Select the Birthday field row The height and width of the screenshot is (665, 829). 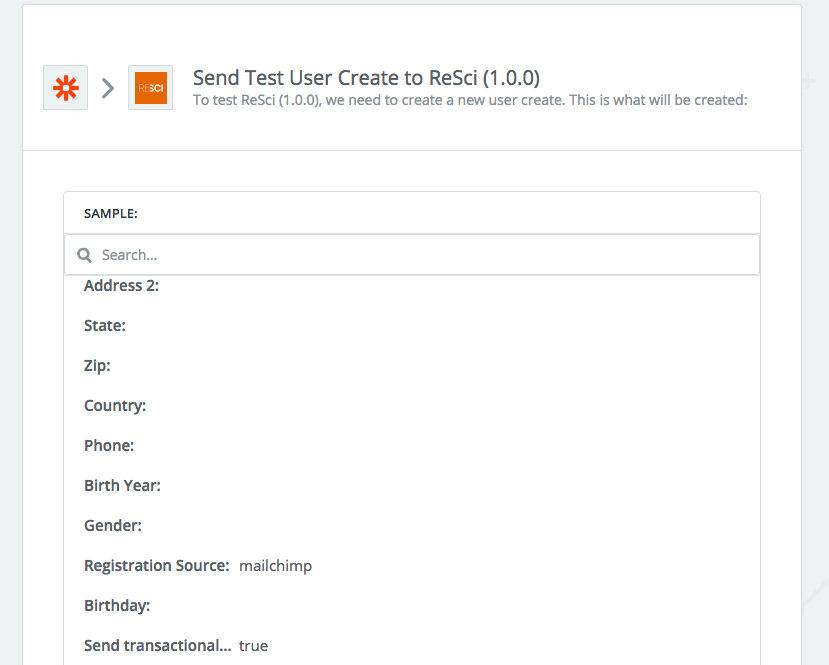click(x=412, y=606)
